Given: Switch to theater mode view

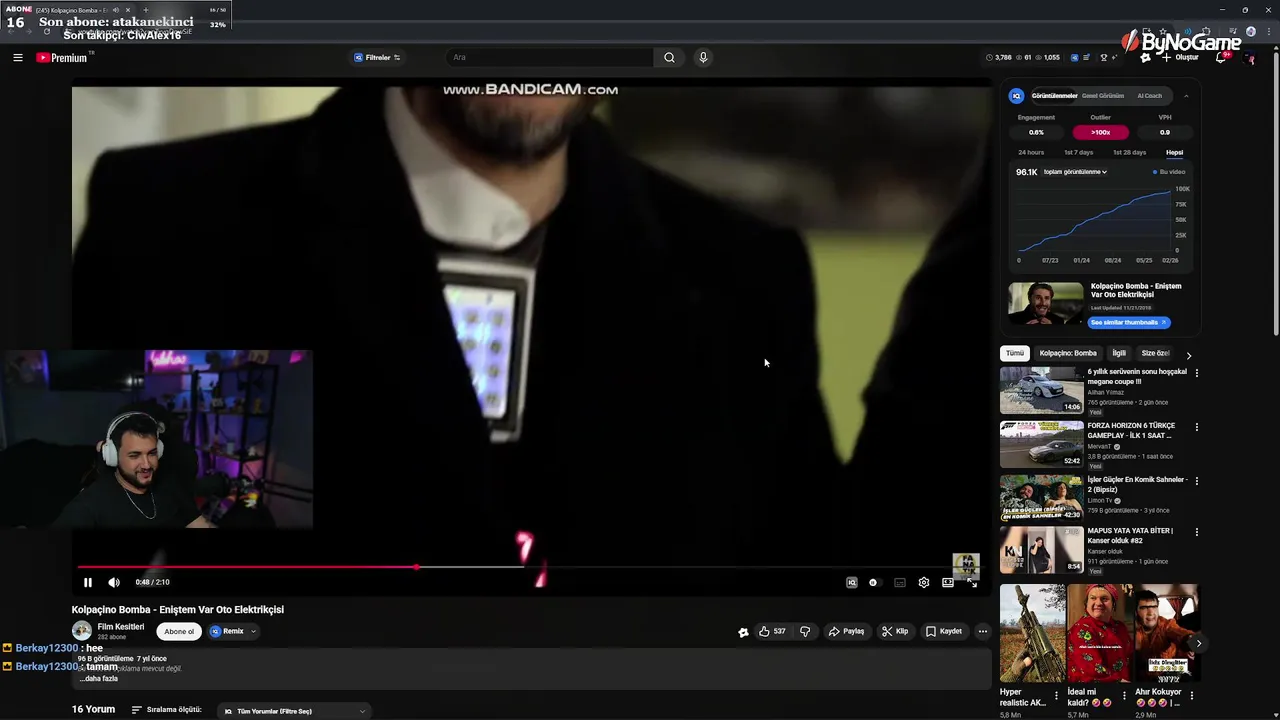Looking at the screenshot, I should pyautogui.click(x=948, y=582).
